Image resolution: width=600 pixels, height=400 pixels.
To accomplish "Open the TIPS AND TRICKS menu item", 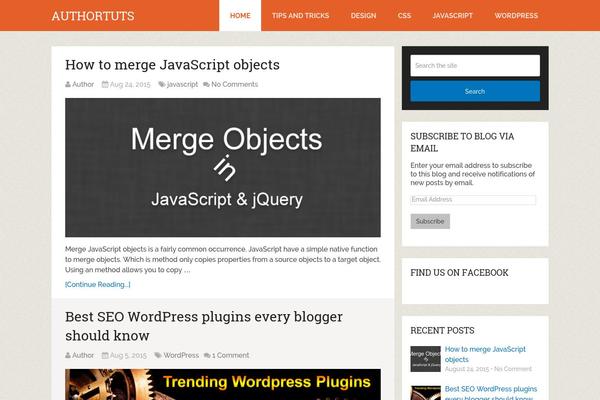I will pyautogui.click(x=300, y=16).
